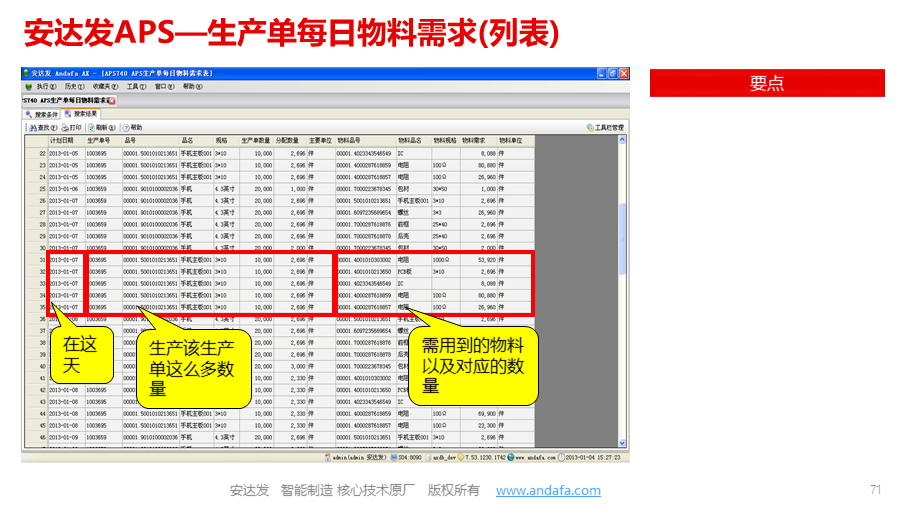Click the 品号 column header

(x=150, y=141)
